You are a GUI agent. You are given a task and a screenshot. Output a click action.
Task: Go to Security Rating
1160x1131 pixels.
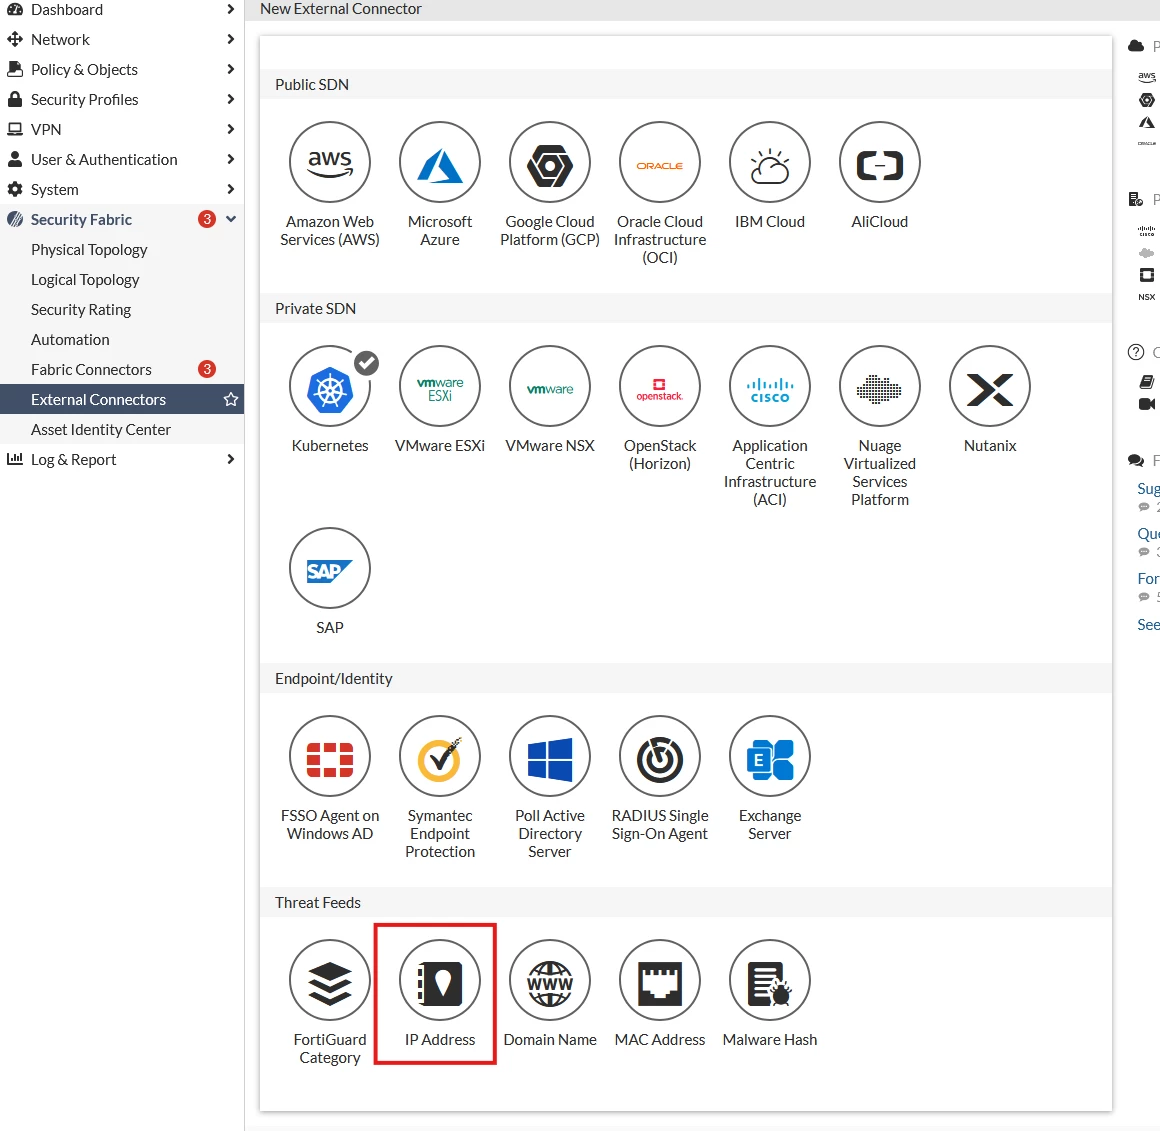tap(81, 310)
